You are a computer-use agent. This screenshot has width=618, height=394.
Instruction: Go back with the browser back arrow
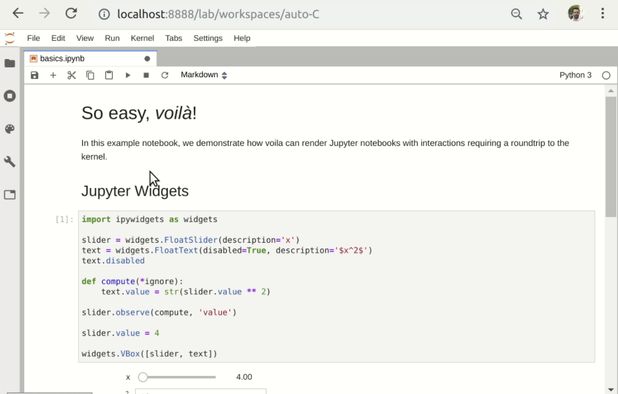point(18,13)
